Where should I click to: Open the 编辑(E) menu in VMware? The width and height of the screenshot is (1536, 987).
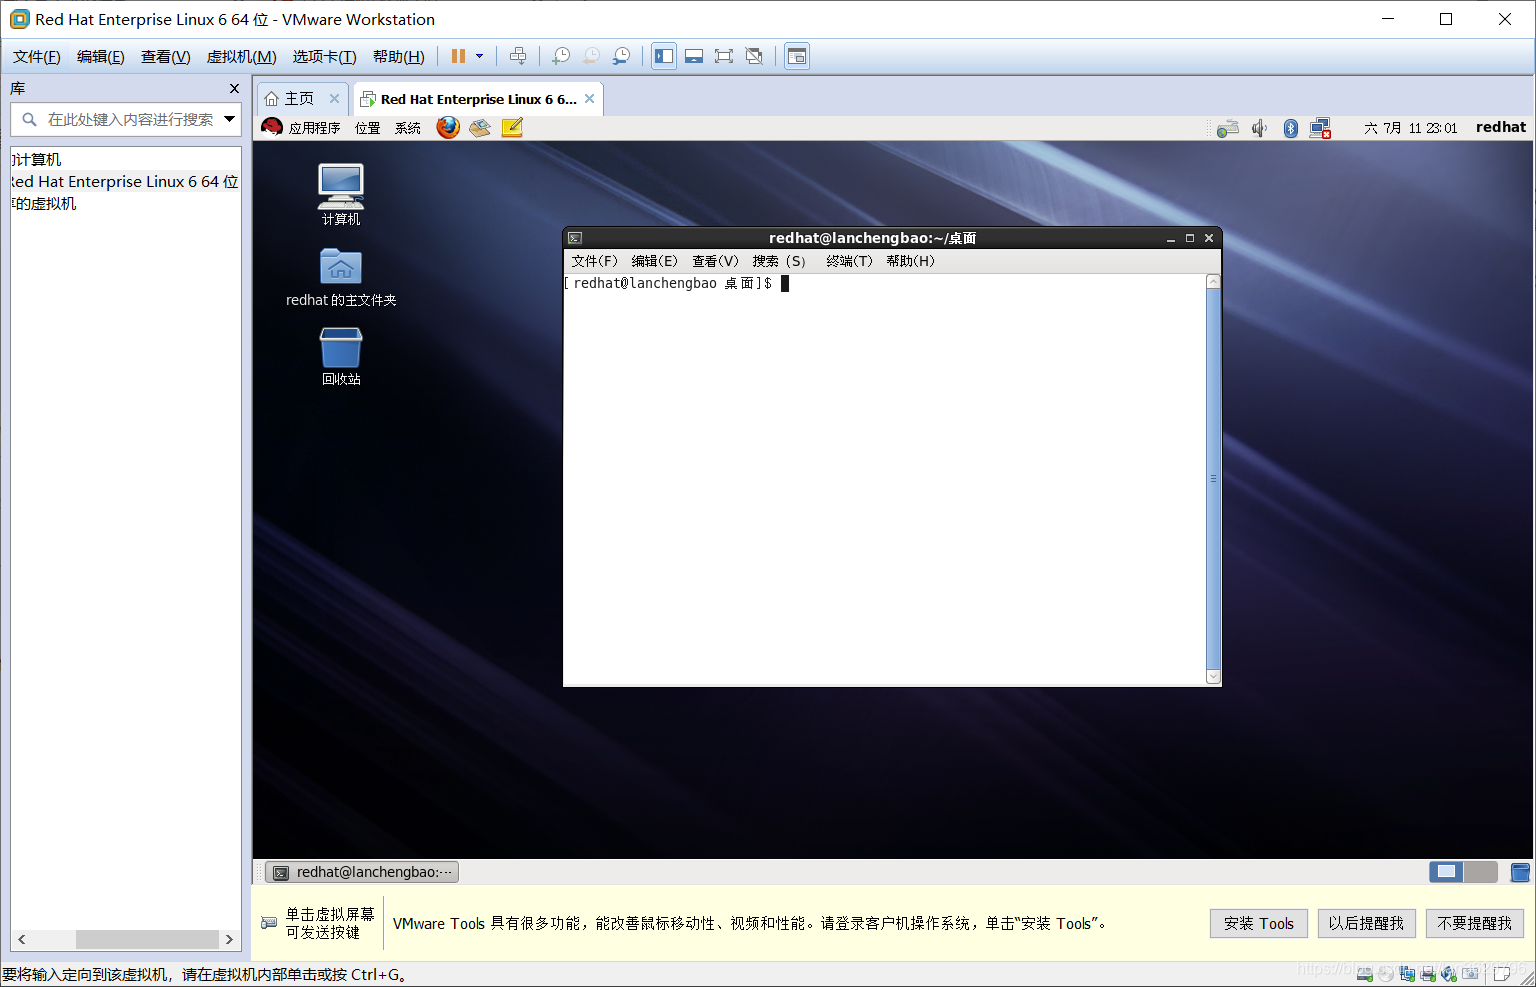point(101,57)
